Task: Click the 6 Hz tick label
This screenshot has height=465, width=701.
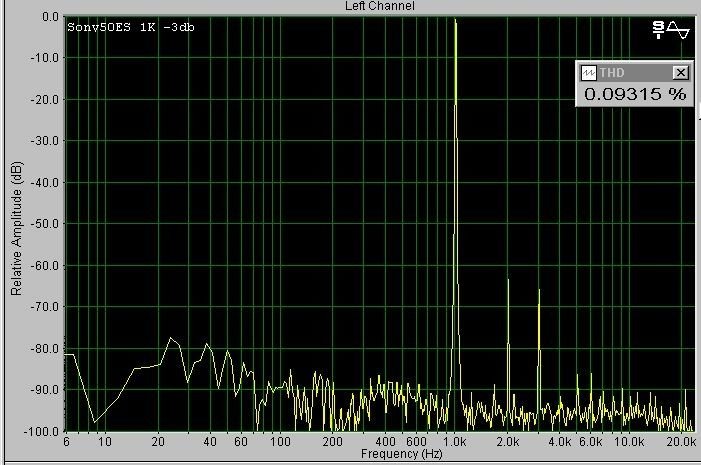Action: click(x=67, y=442)
